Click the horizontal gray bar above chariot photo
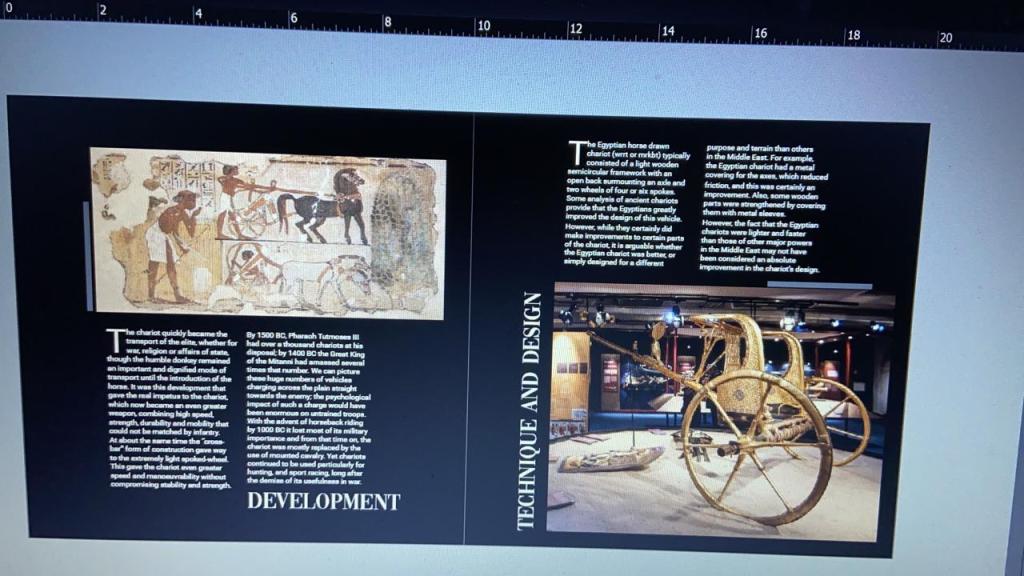Image resolution: width=1024 pixels, height=576 pixels. pos(818,286)
